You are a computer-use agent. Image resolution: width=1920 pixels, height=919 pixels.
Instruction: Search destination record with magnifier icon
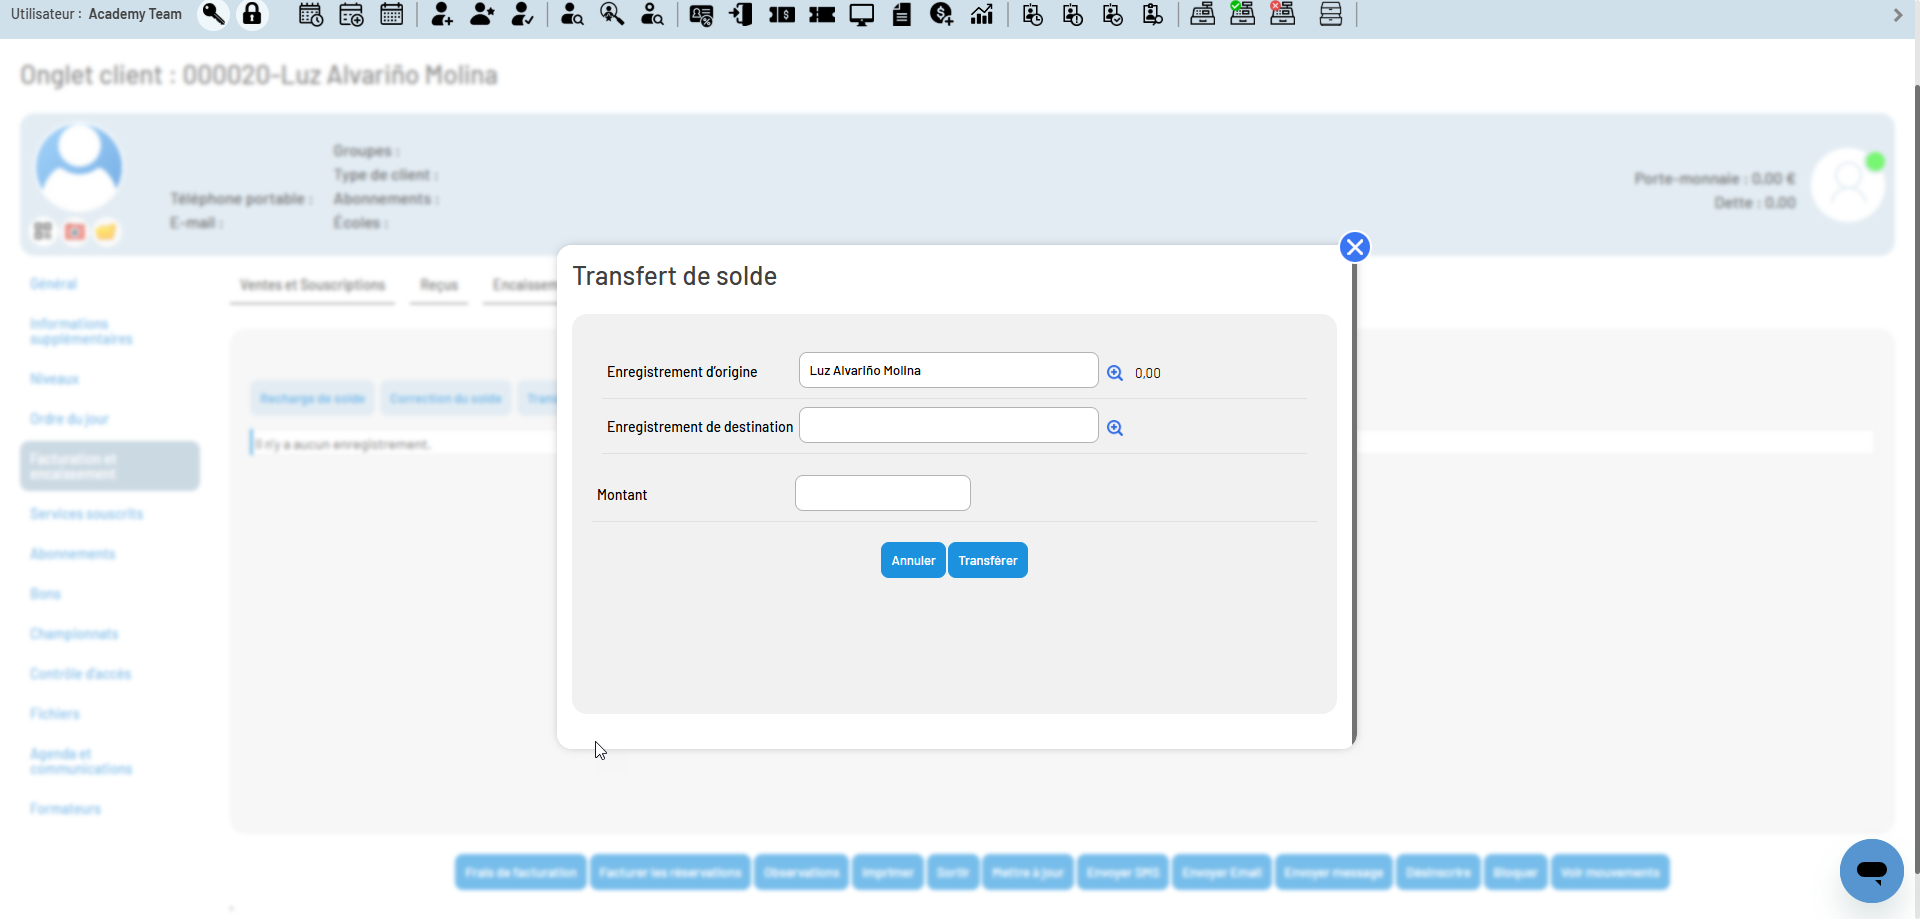pyautogui.click(x=1115, y=428)
